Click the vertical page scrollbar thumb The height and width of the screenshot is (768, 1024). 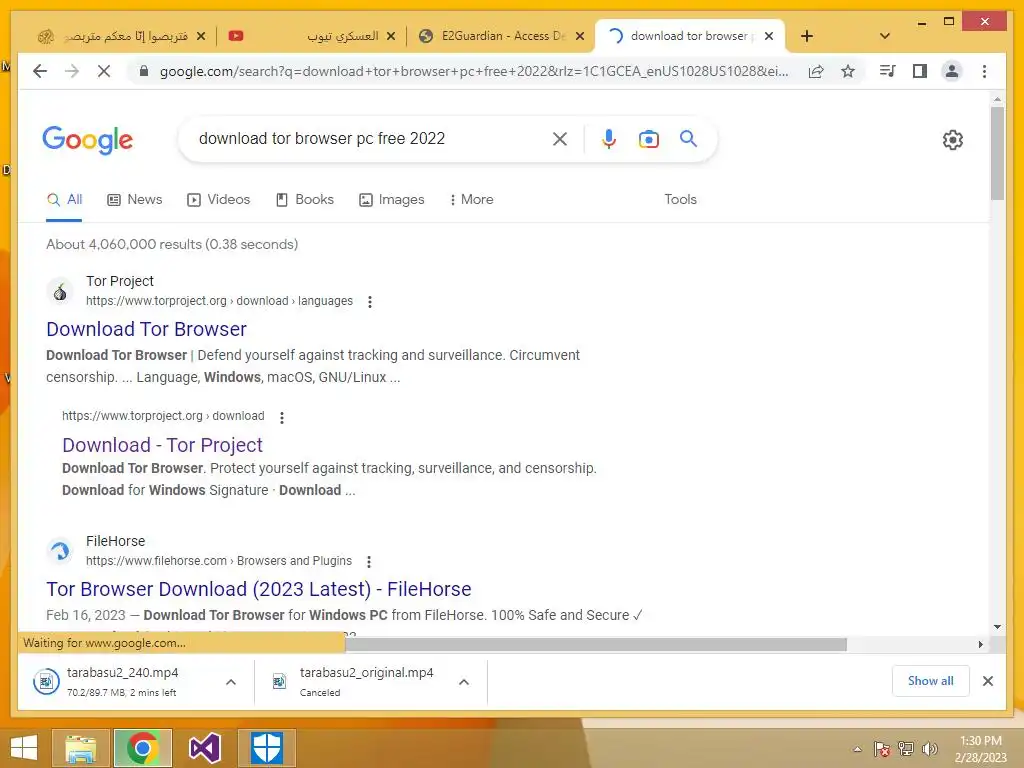click(997, 153)
